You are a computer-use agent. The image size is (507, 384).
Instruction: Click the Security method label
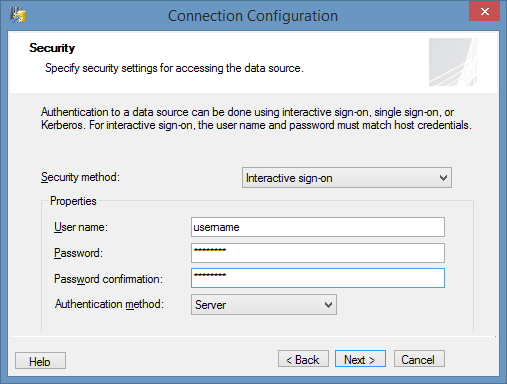tap(80, 177)
